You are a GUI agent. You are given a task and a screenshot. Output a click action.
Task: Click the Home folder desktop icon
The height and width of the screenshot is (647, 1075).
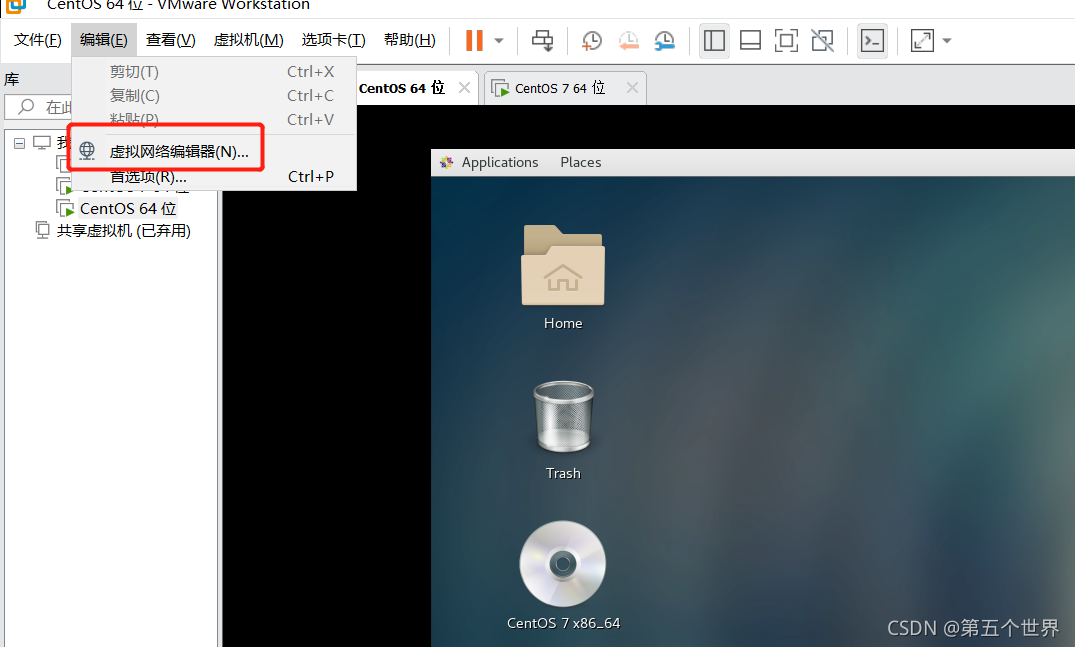point(563,265)
